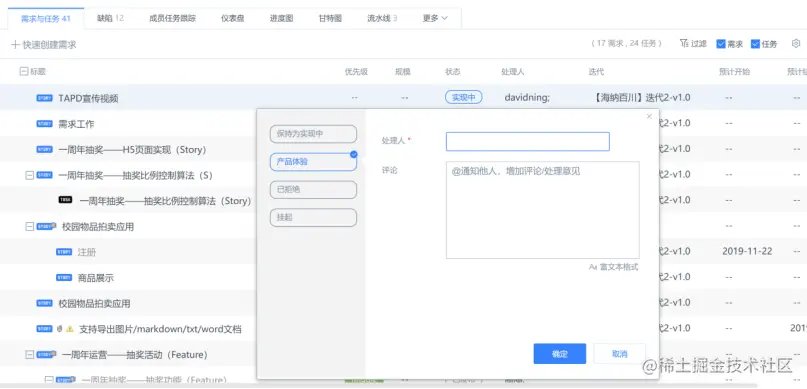Click 富文本格式 Aa icon
807x389 pixels.
pyautogui.click(x=593, y=268)
